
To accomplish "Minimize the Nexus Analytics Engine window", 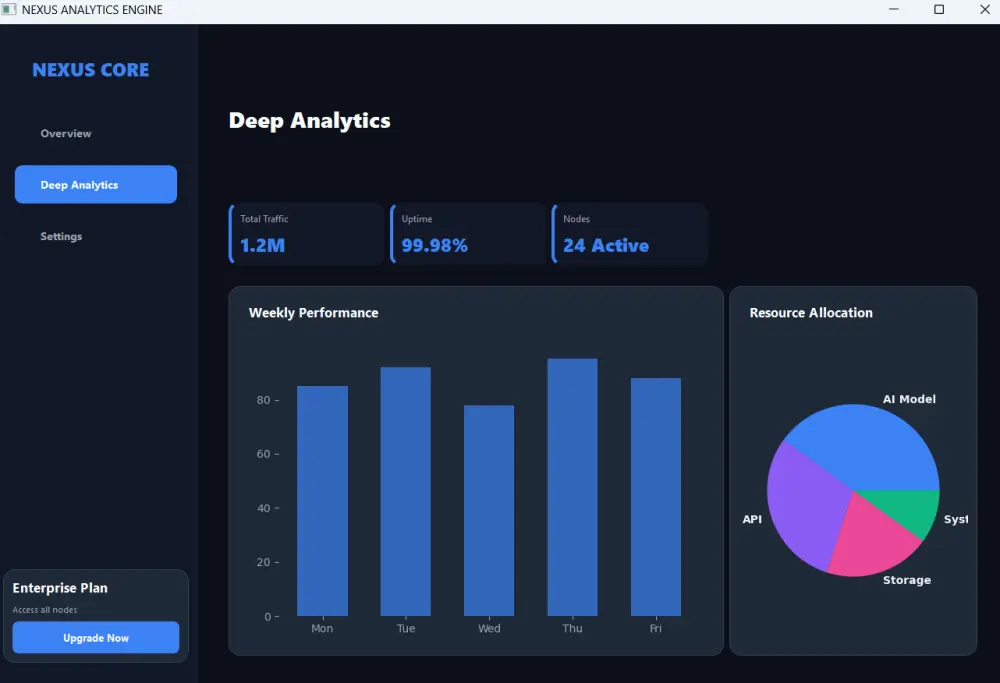I will click(x=893, y=10).
